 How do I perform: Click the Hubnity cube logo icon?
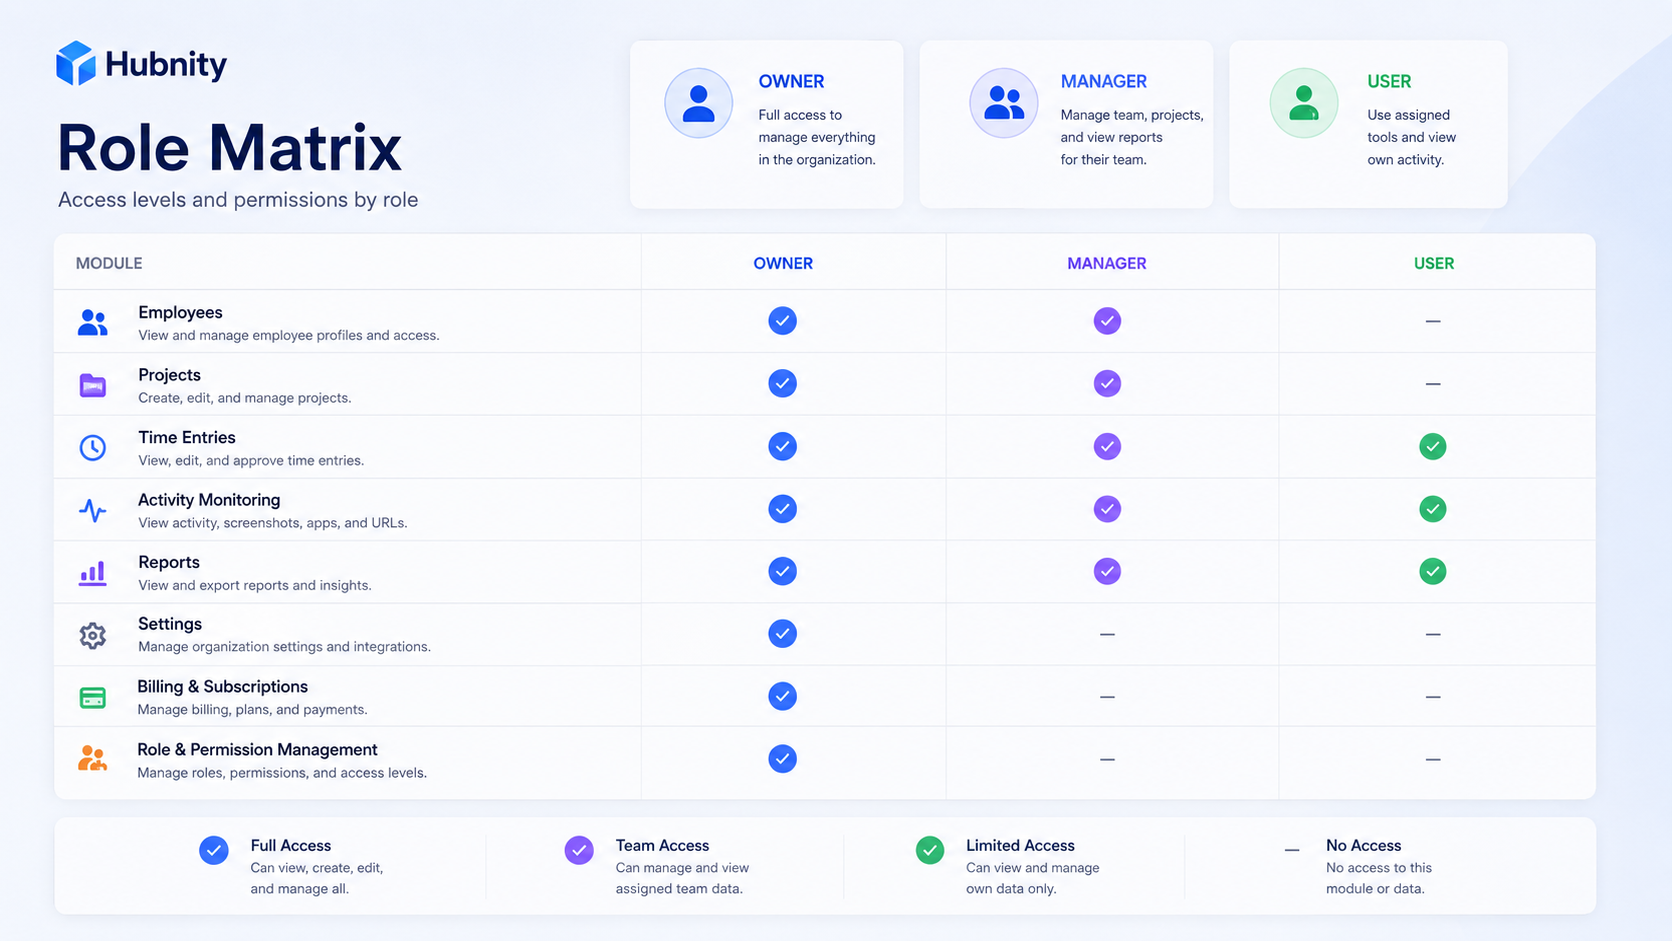point(76,64)
